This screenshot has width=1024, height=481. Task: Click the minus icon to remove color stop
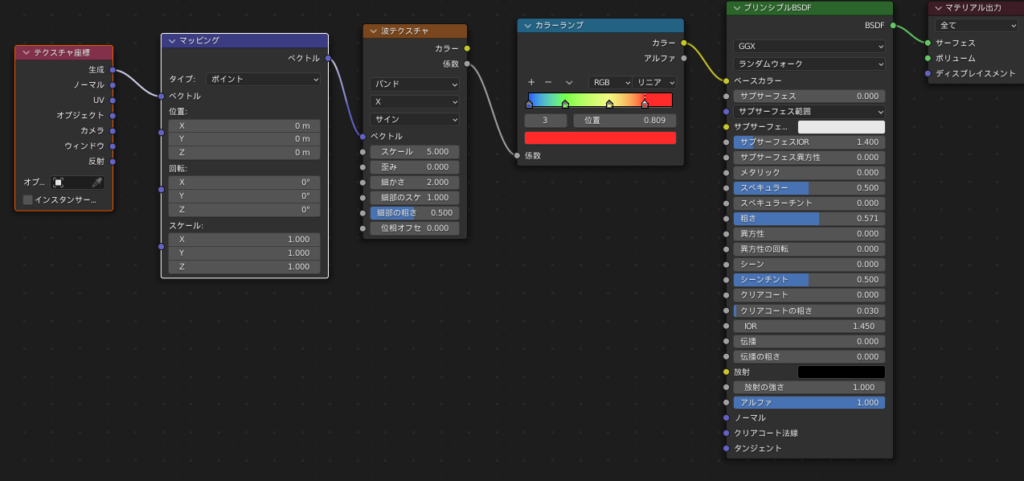548,82
